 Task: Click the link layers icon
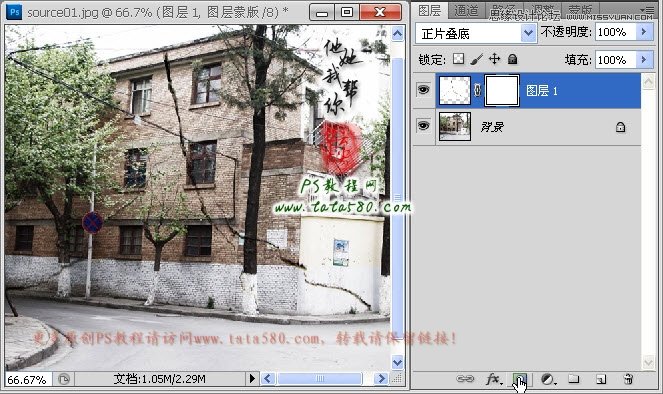point(465,379)
